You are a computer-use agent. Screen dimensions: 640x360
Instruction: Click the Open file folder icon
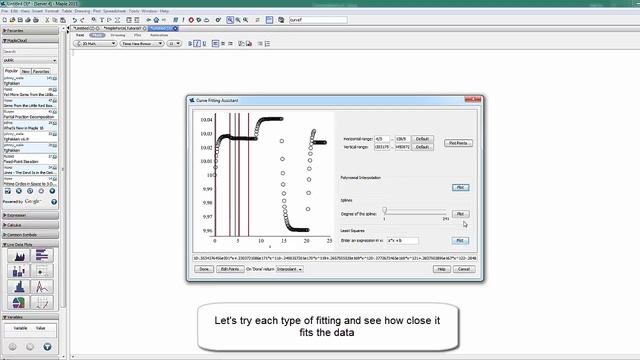12,20
